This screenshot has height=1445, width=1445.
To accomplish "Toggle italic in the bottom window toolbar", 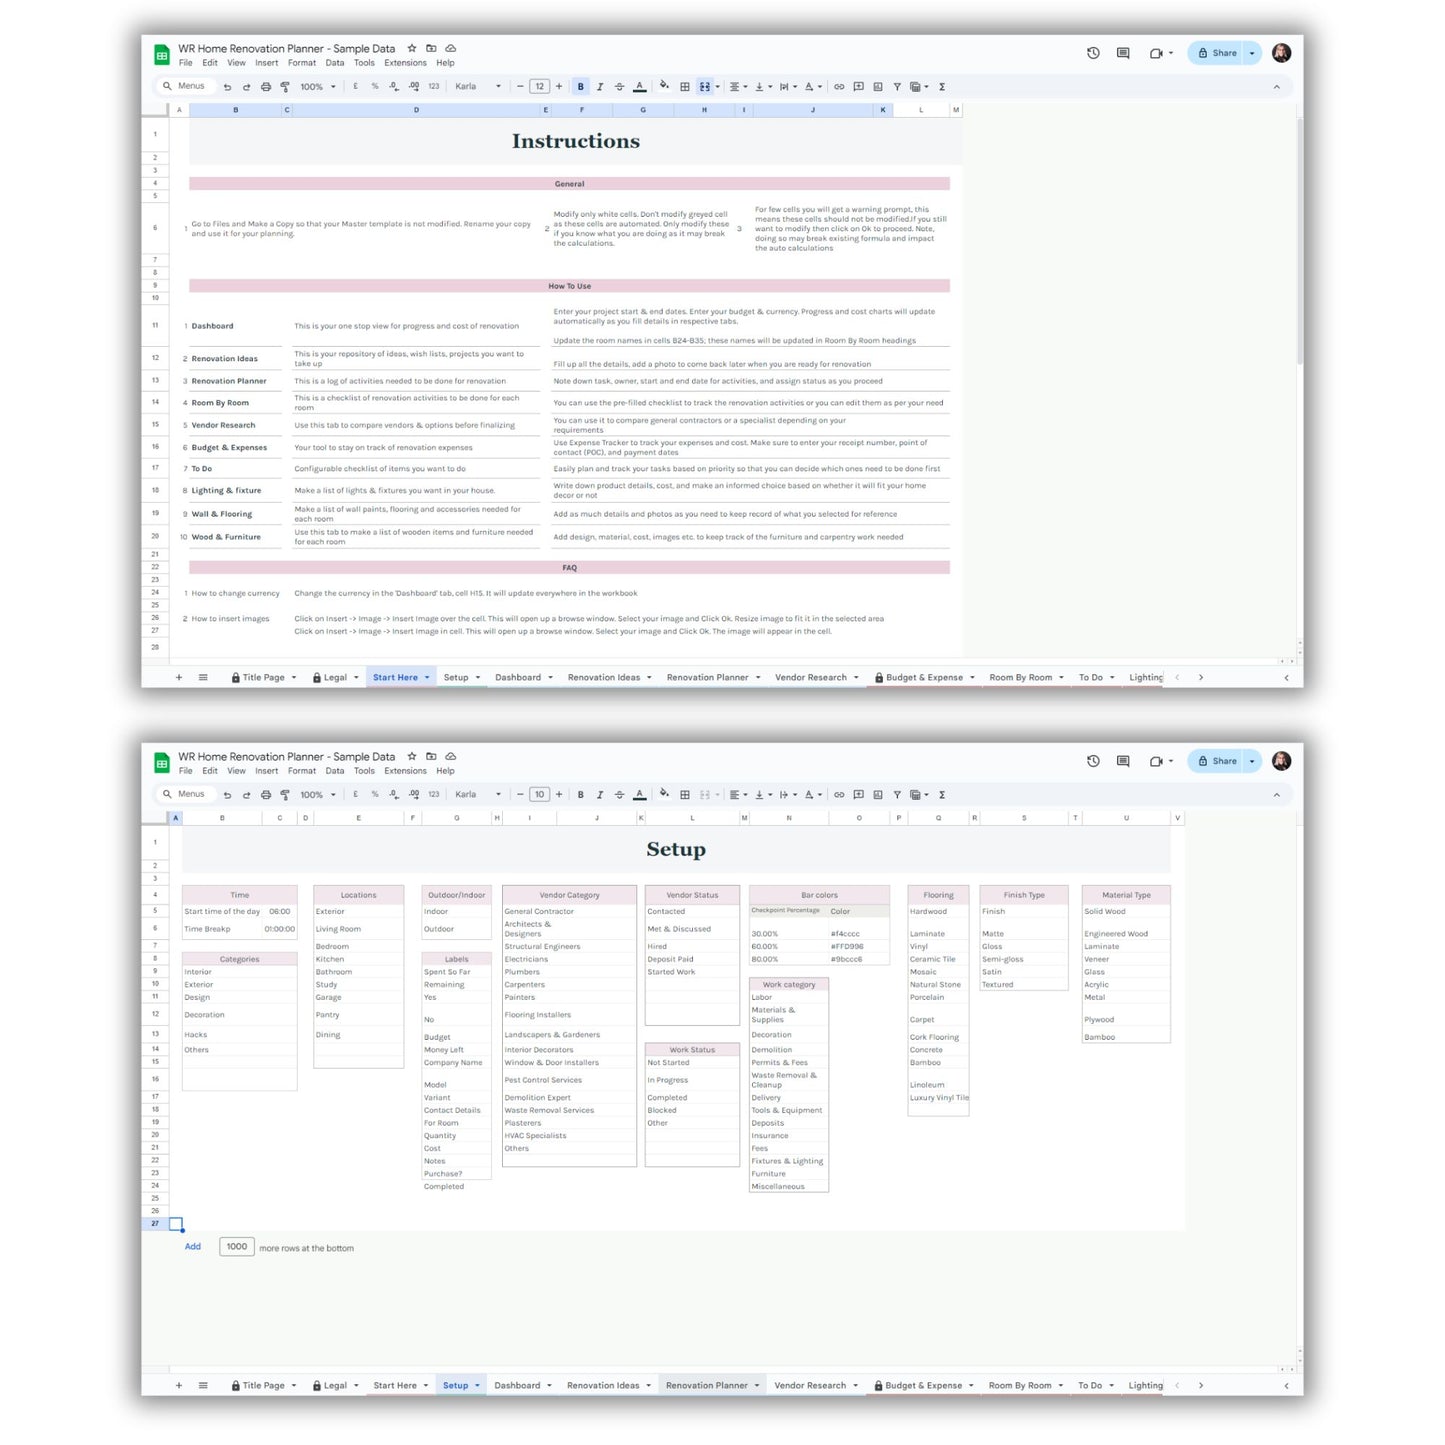I will [600, 795].
